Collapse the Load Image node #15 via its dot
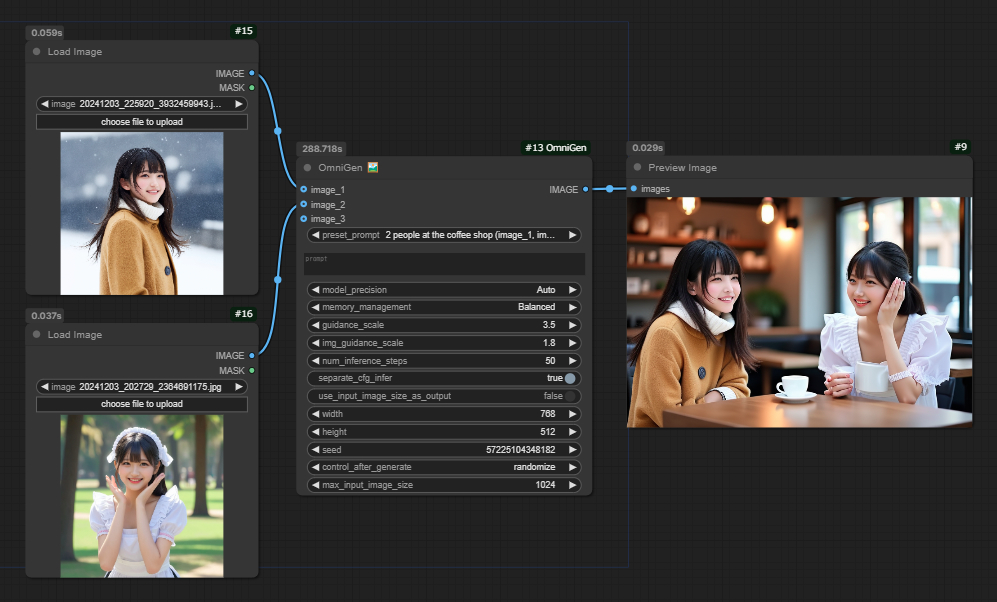This screenshot has height=602, width=997. pyautogui.click(x=36, y=51)
